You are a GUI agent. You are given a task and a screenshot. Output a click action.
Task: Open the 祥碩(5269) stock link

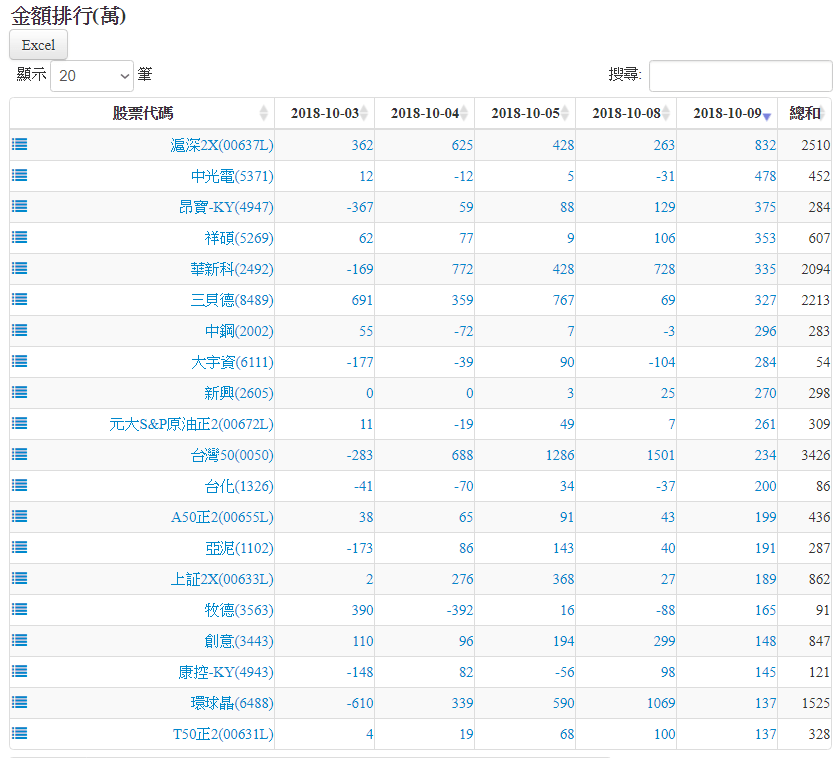[239, 238]
